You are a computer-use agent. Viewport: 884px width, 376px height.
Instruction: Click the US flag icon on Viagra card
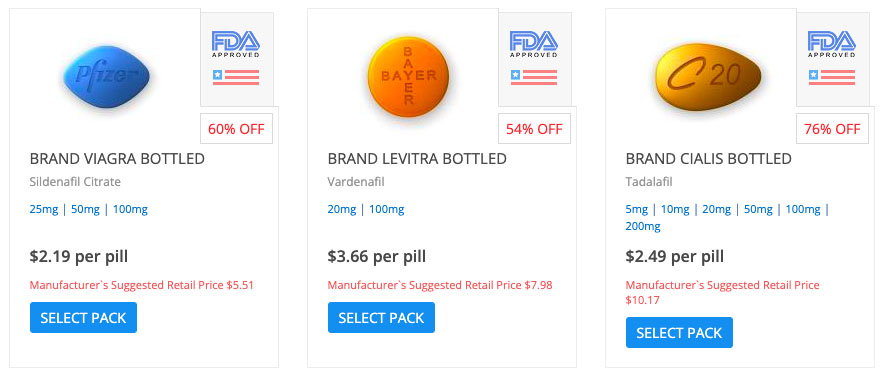pyautogui.click(x=236, y=77)
